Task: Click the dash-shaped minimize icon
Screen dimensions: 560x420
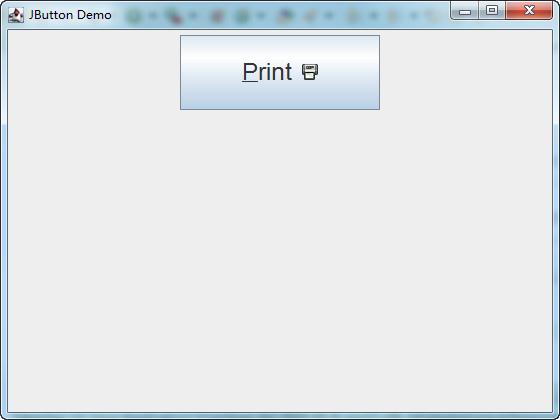Action: click(x=465, y=12)
